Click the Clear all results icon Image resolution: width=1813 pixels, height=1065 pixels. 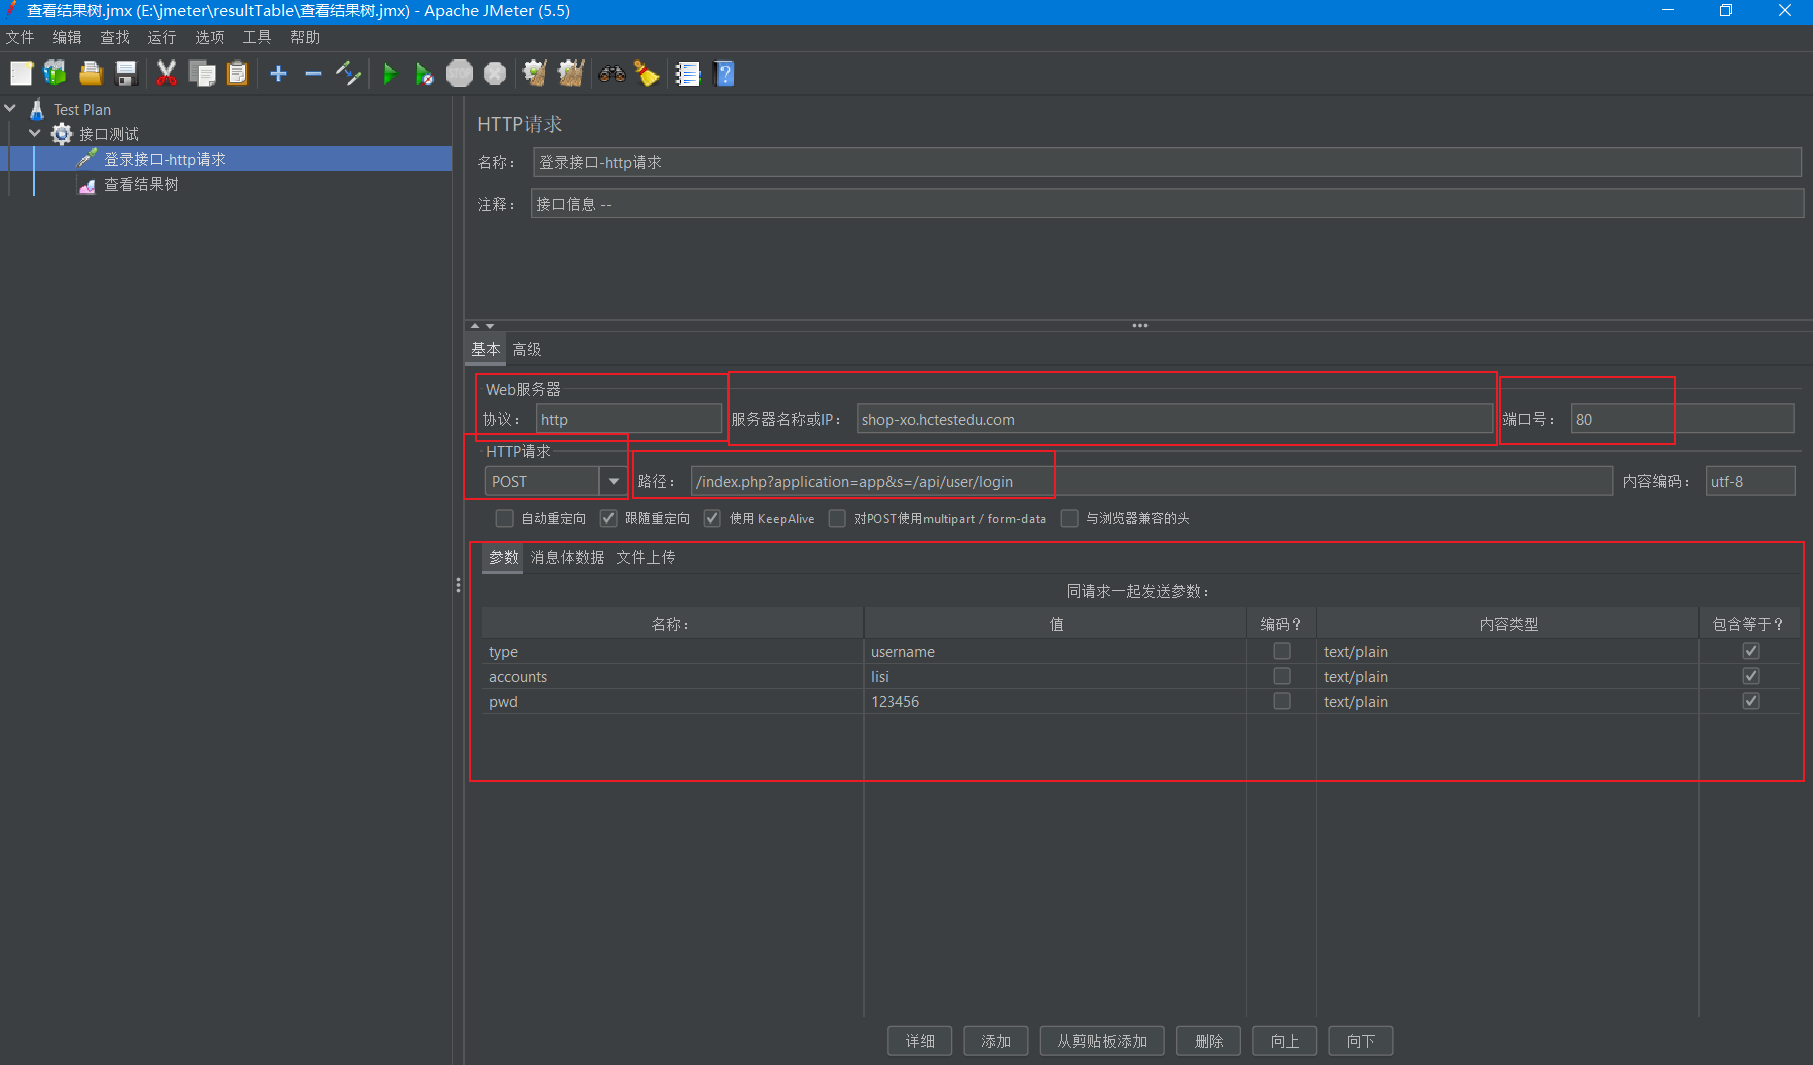(x=571, y=73)
